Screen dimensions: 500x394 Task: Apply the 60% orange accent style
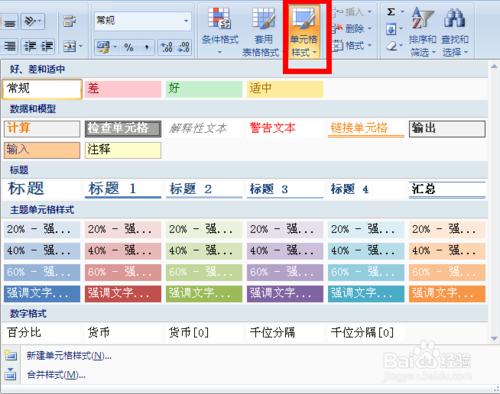tap(447, 272)
